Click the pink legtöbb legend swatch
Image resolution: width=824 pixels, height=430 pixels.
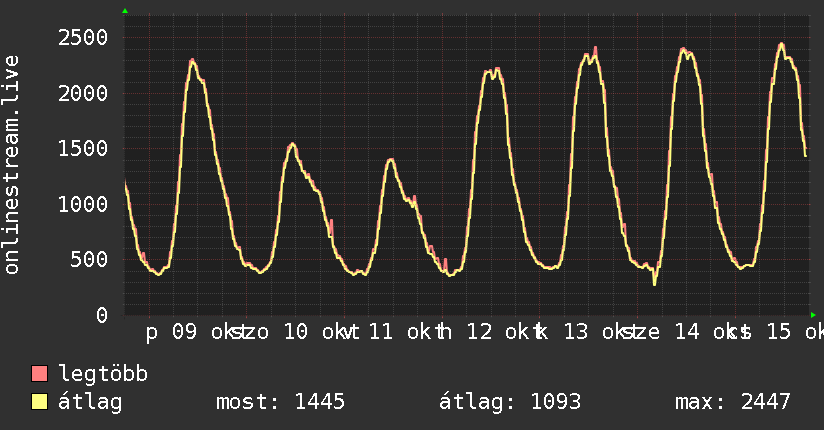click(39, 373)
